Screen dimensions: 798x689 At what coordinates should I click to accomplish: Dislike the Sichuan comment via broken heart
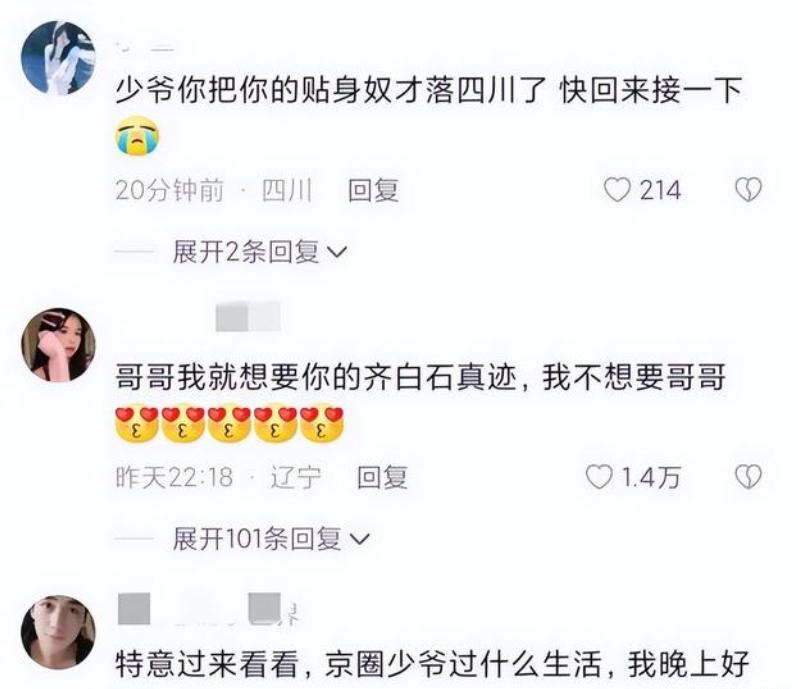748,190
